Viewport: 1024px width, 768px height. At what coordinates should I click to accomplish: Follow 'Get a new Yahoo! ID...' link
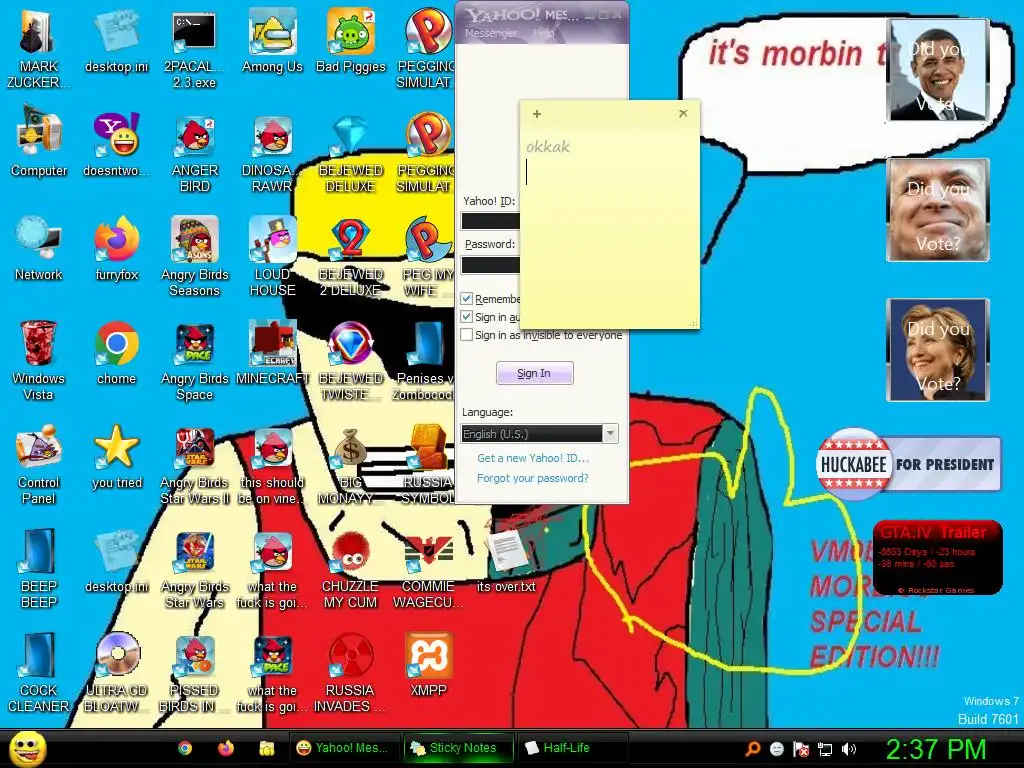tap(532, 458)
